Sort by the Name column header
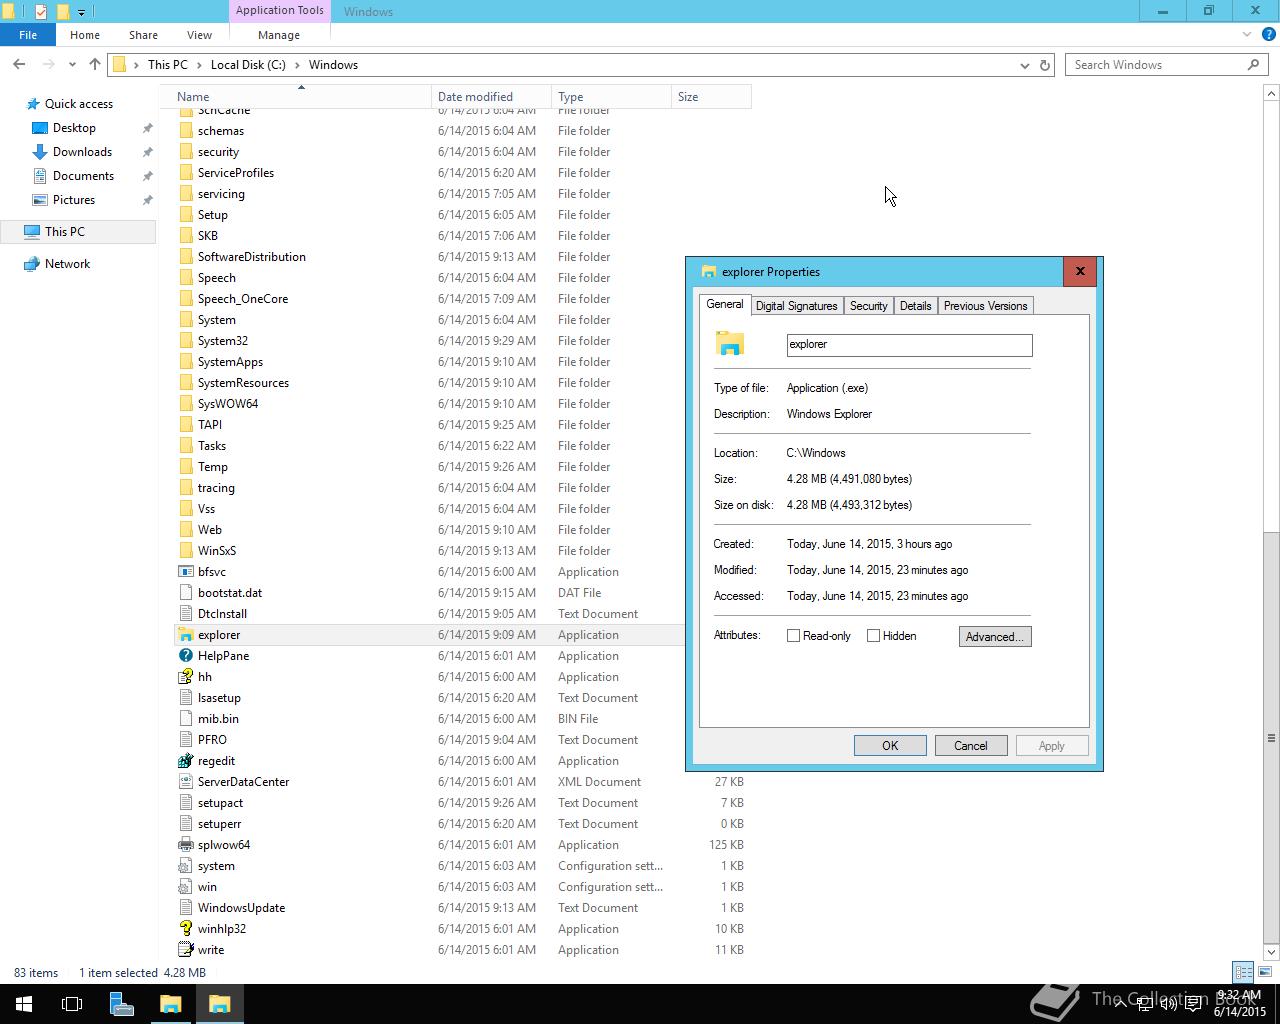Viewport: 1280px width, 1024px height. pyautogui.click(x=300, y=97)
